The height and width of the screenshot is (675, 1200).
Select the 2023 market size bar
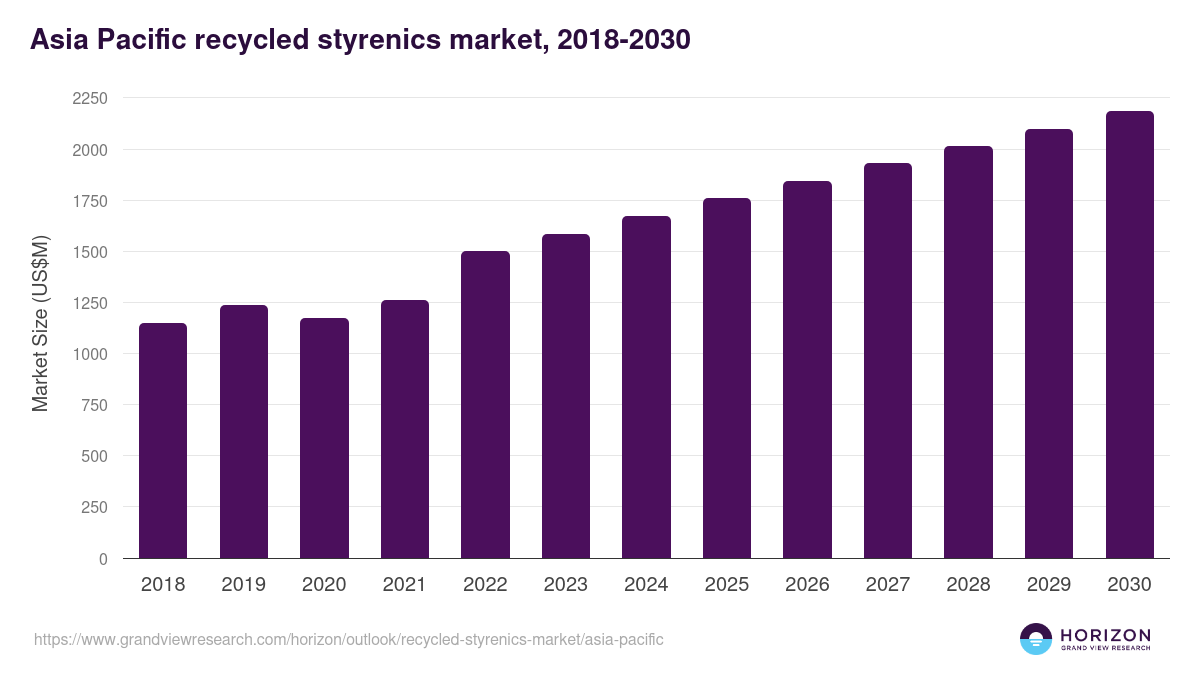pyautogui.click(x=566, y=396)
